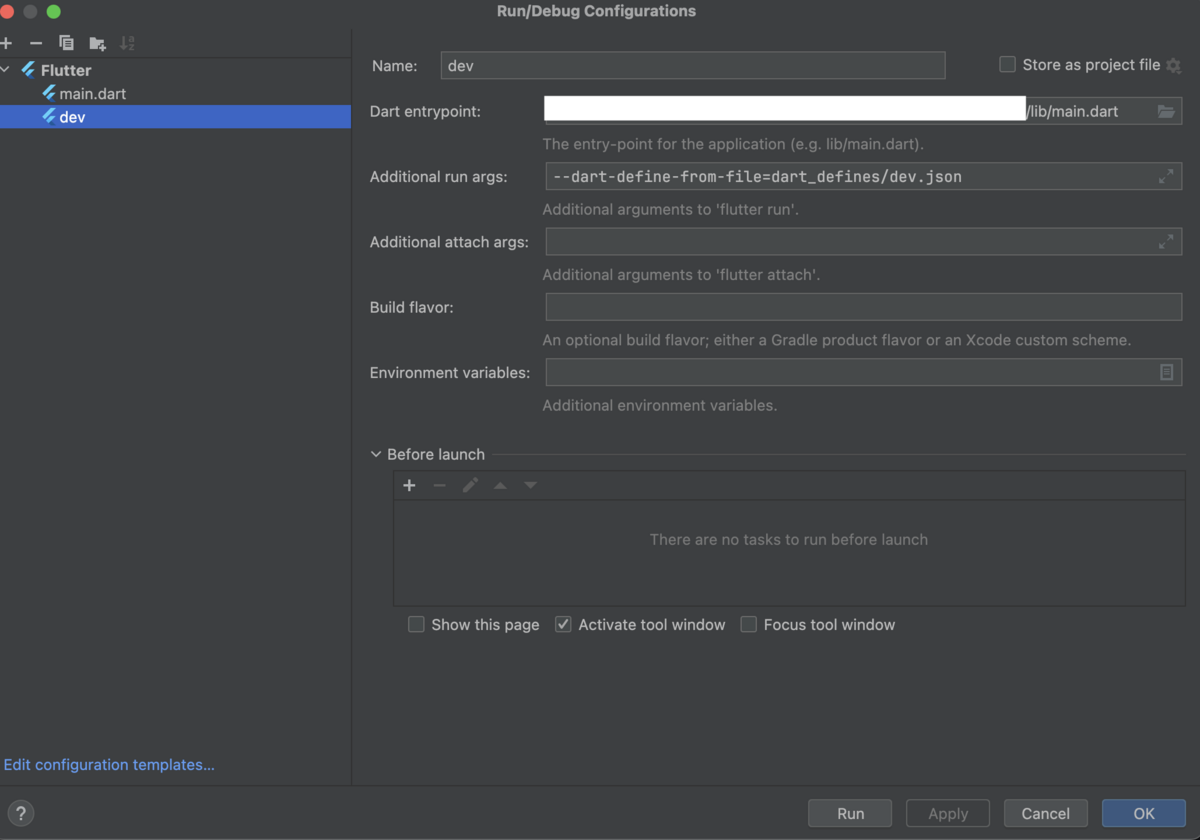
Task: Edit the Before launch task pencil icon
Action: (x=470, y=485)
